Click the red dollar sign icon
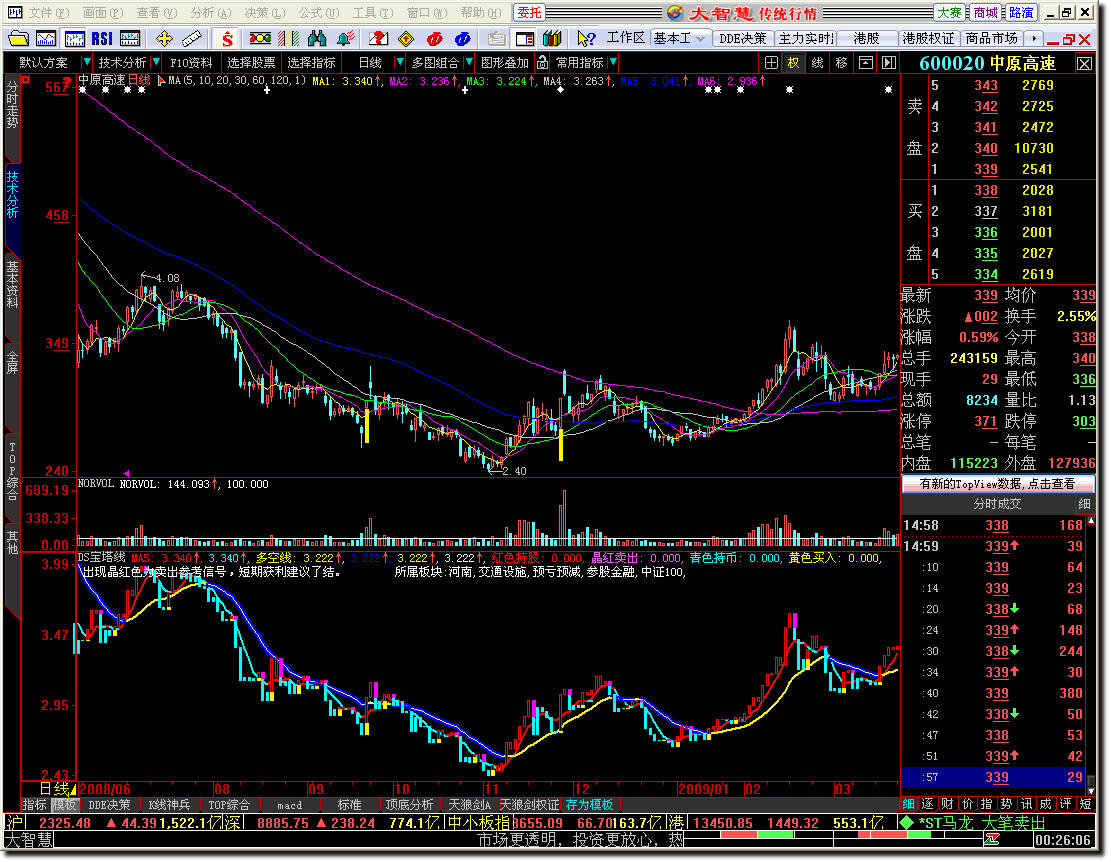The image size is (1111, 862). point(227,38)
